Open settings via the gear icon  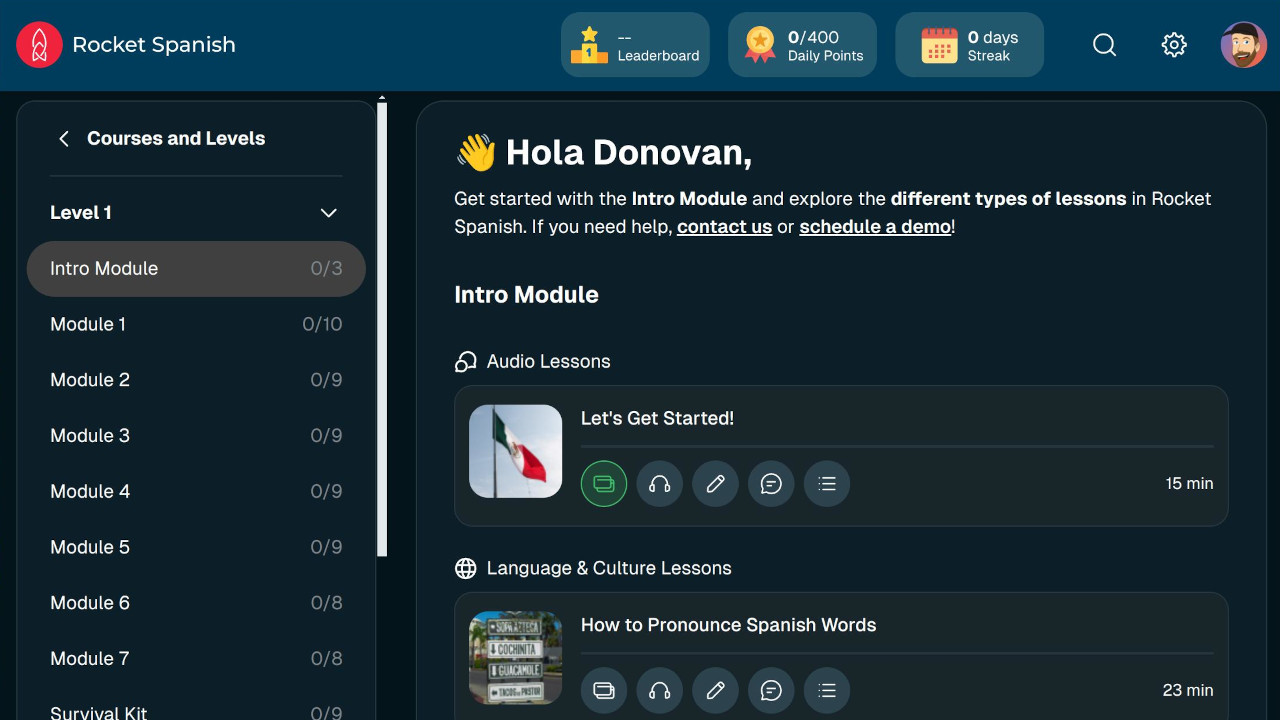click(1174, 44)
